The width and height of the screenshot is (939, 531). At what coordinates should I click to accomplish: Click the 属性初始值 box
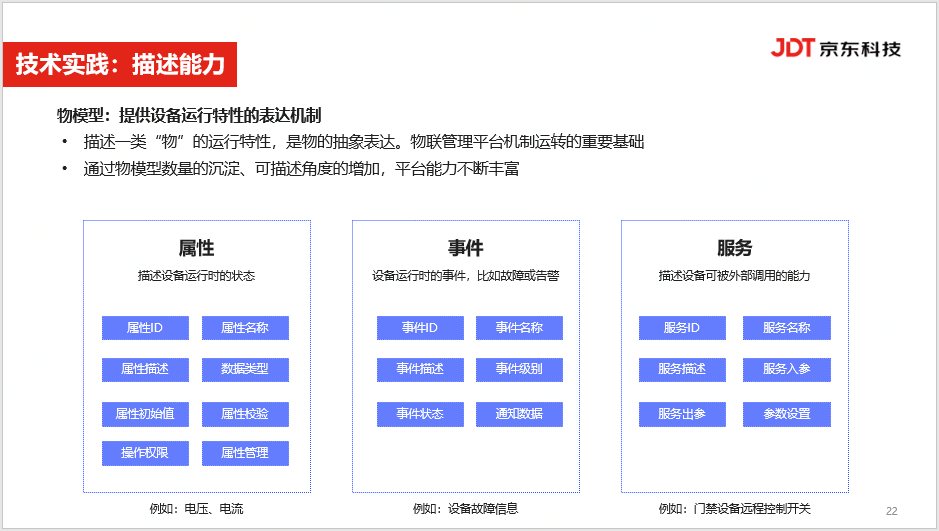145,414
